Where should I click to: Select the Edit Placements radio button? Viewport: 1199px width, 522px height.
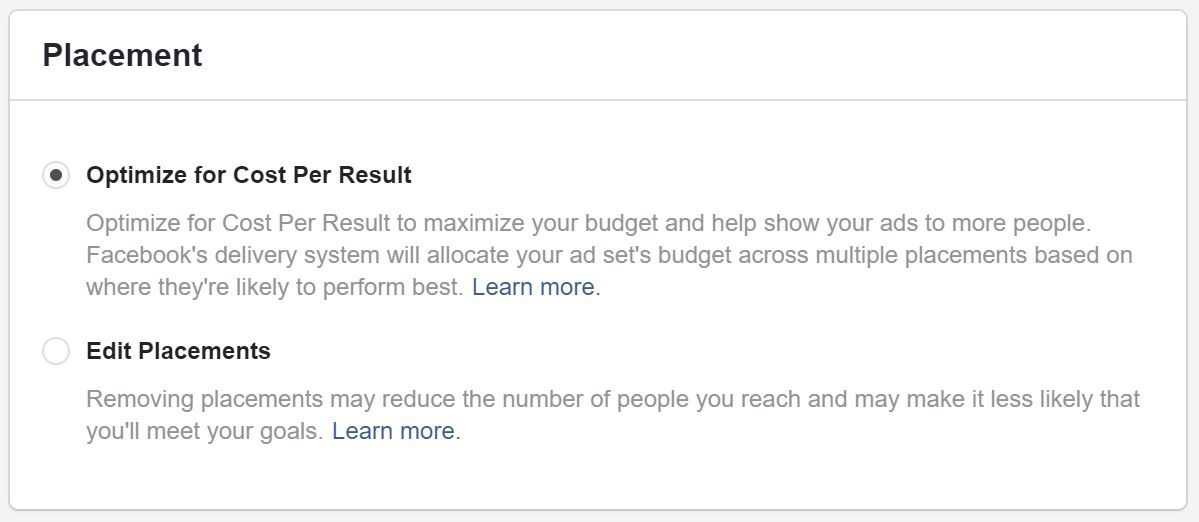56,352
